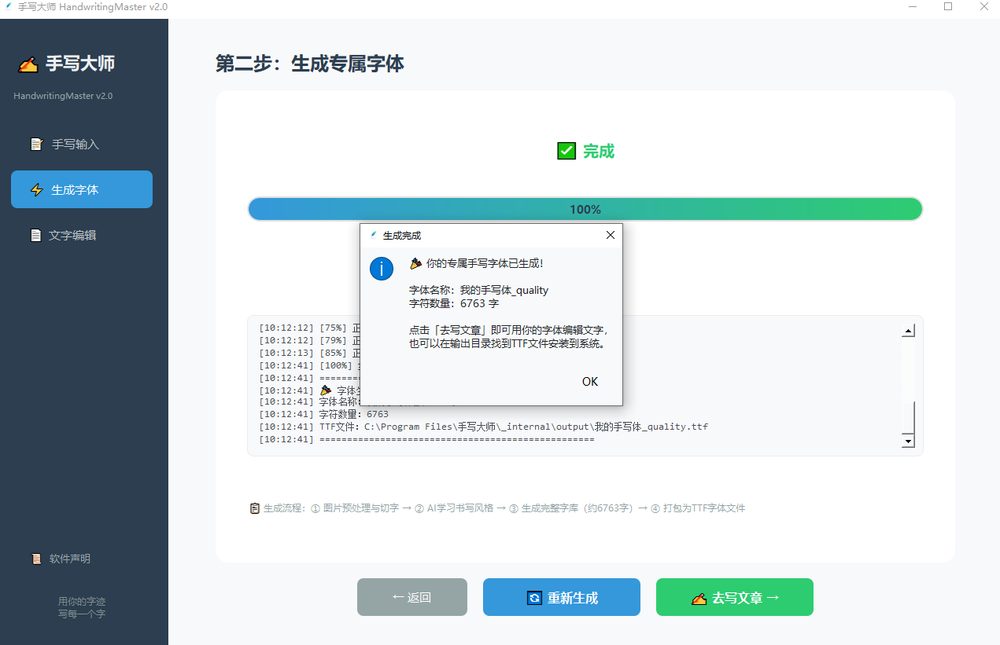This screenshot has height=645, width=1000.
Task: Click the TTF文件 output path log line
Action: (483, 427)
